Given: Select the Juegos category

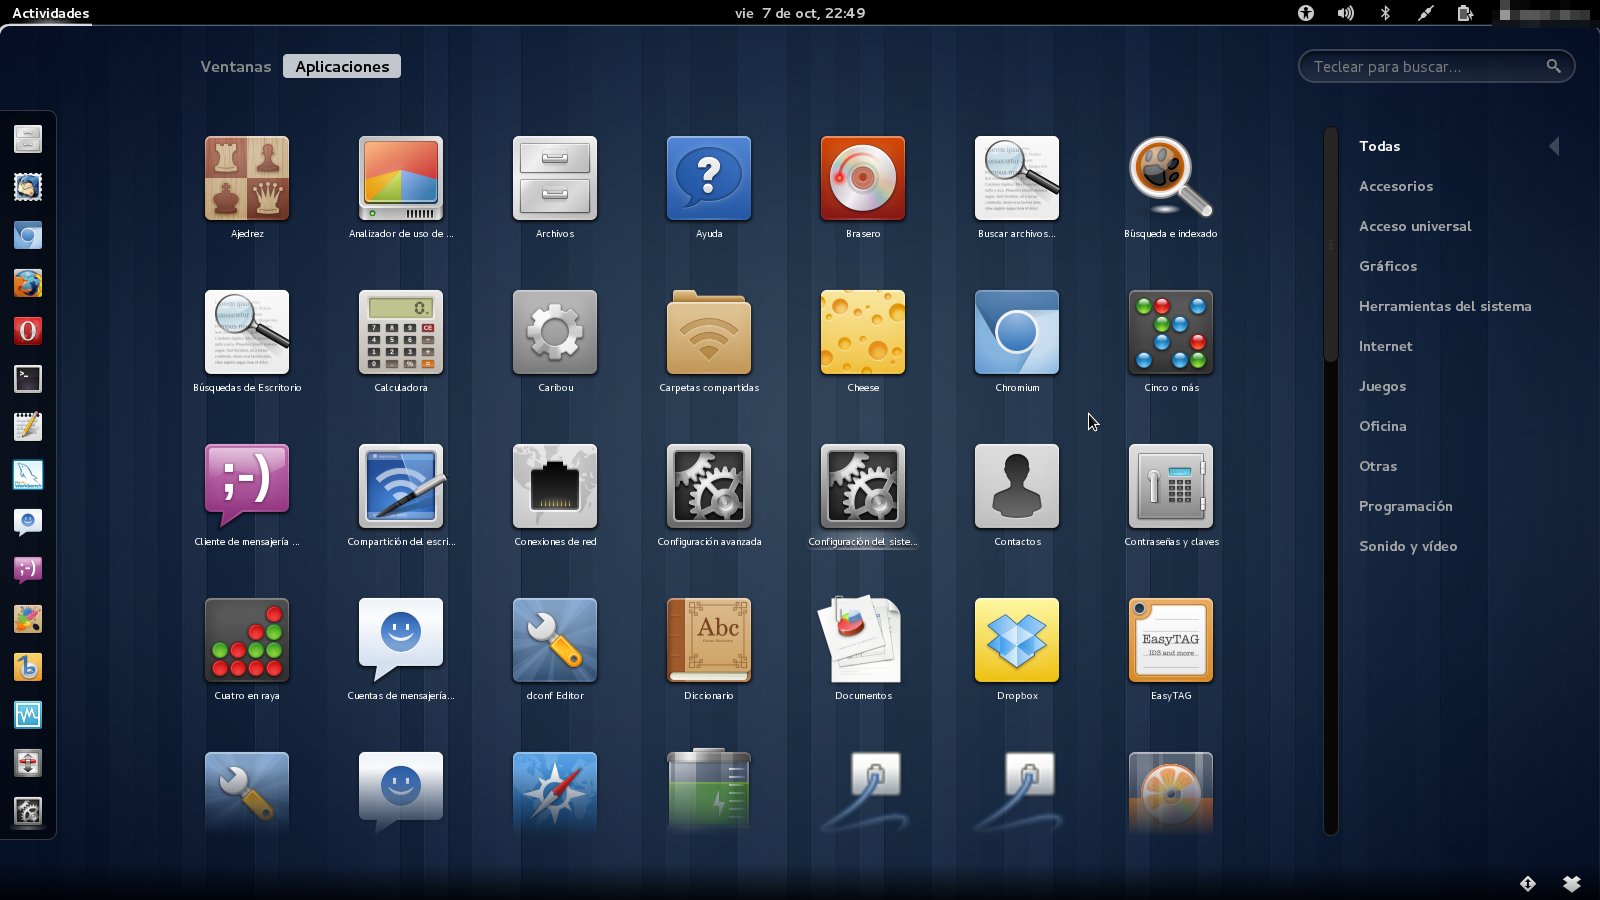Looking at the screenshot, I should click(x=1382, y=386).
